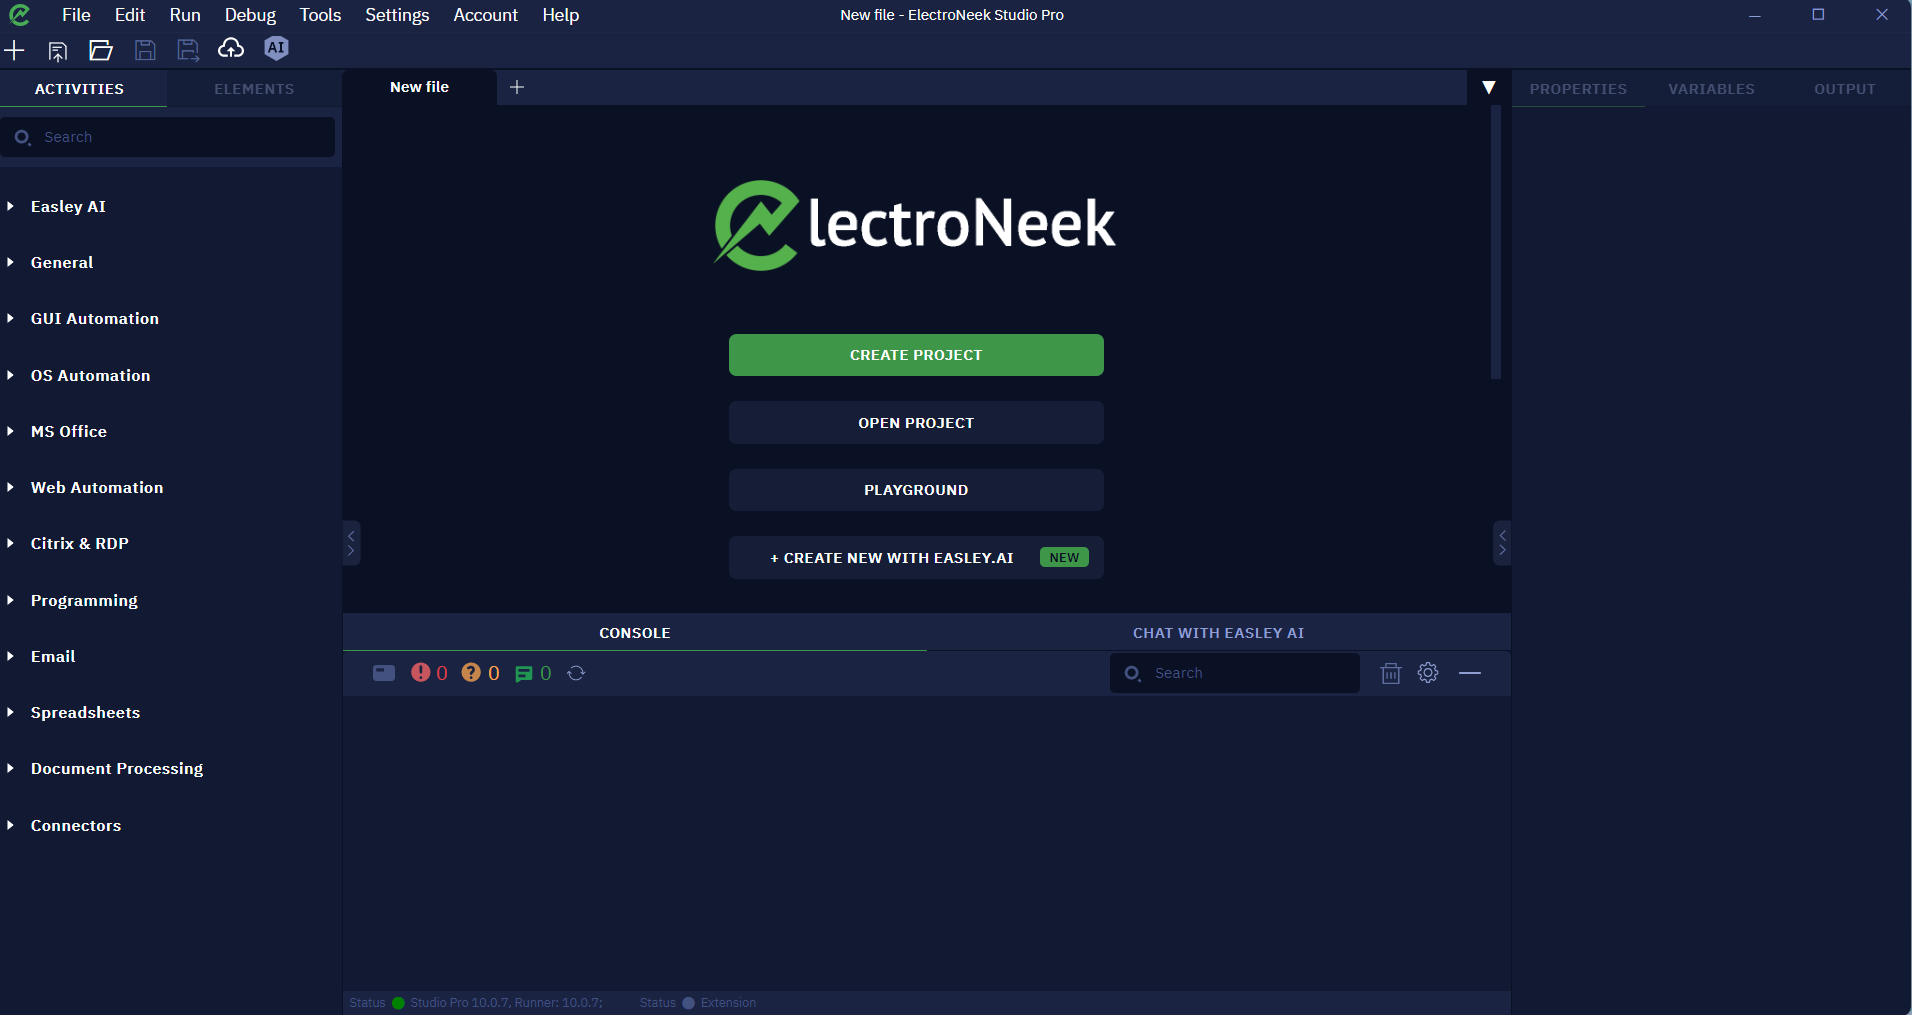Select the New file tab

tap(420, 87)
